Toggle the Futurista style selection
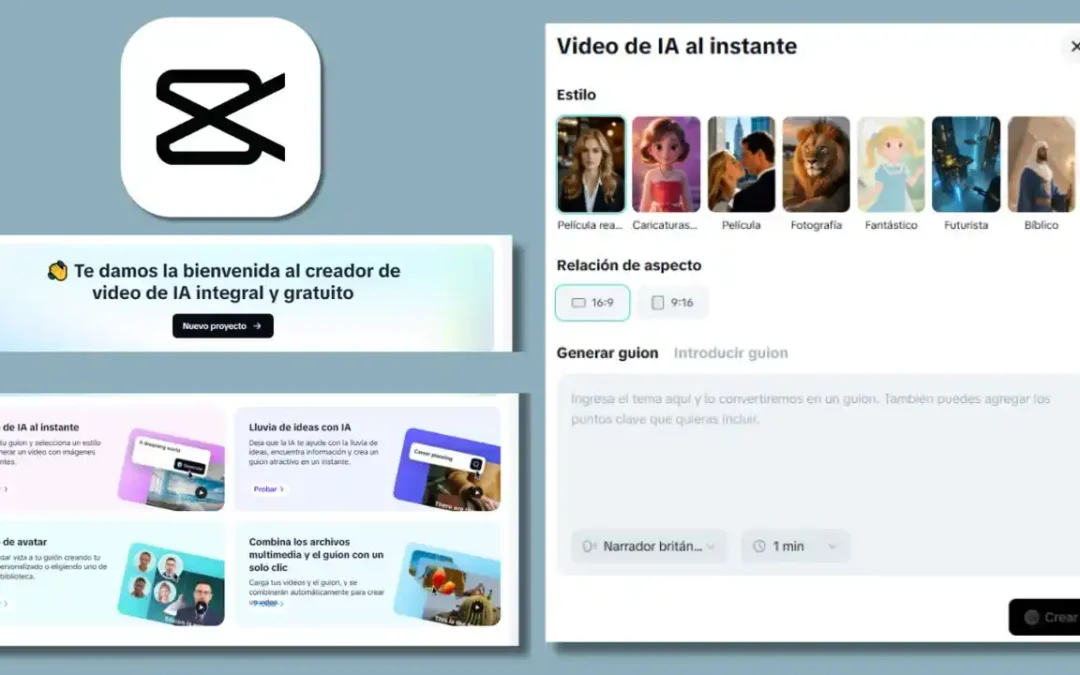Image resolution: width=1080 pixels, height=675 pixels. tap(966, 164)
